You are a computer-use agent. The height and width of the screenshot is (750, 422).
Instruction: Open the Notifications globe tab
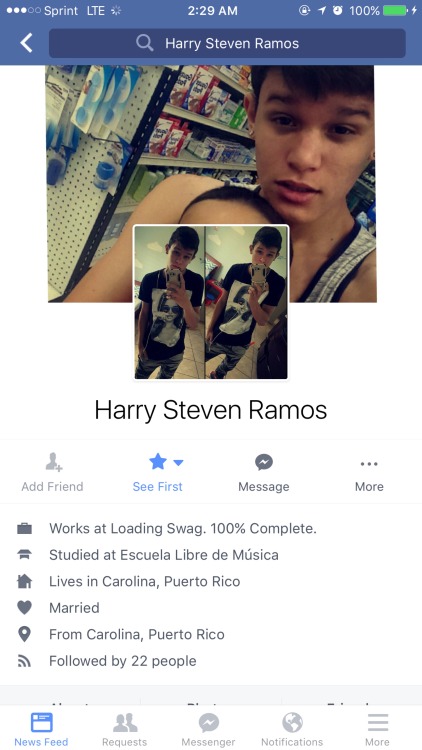[292, 729]
